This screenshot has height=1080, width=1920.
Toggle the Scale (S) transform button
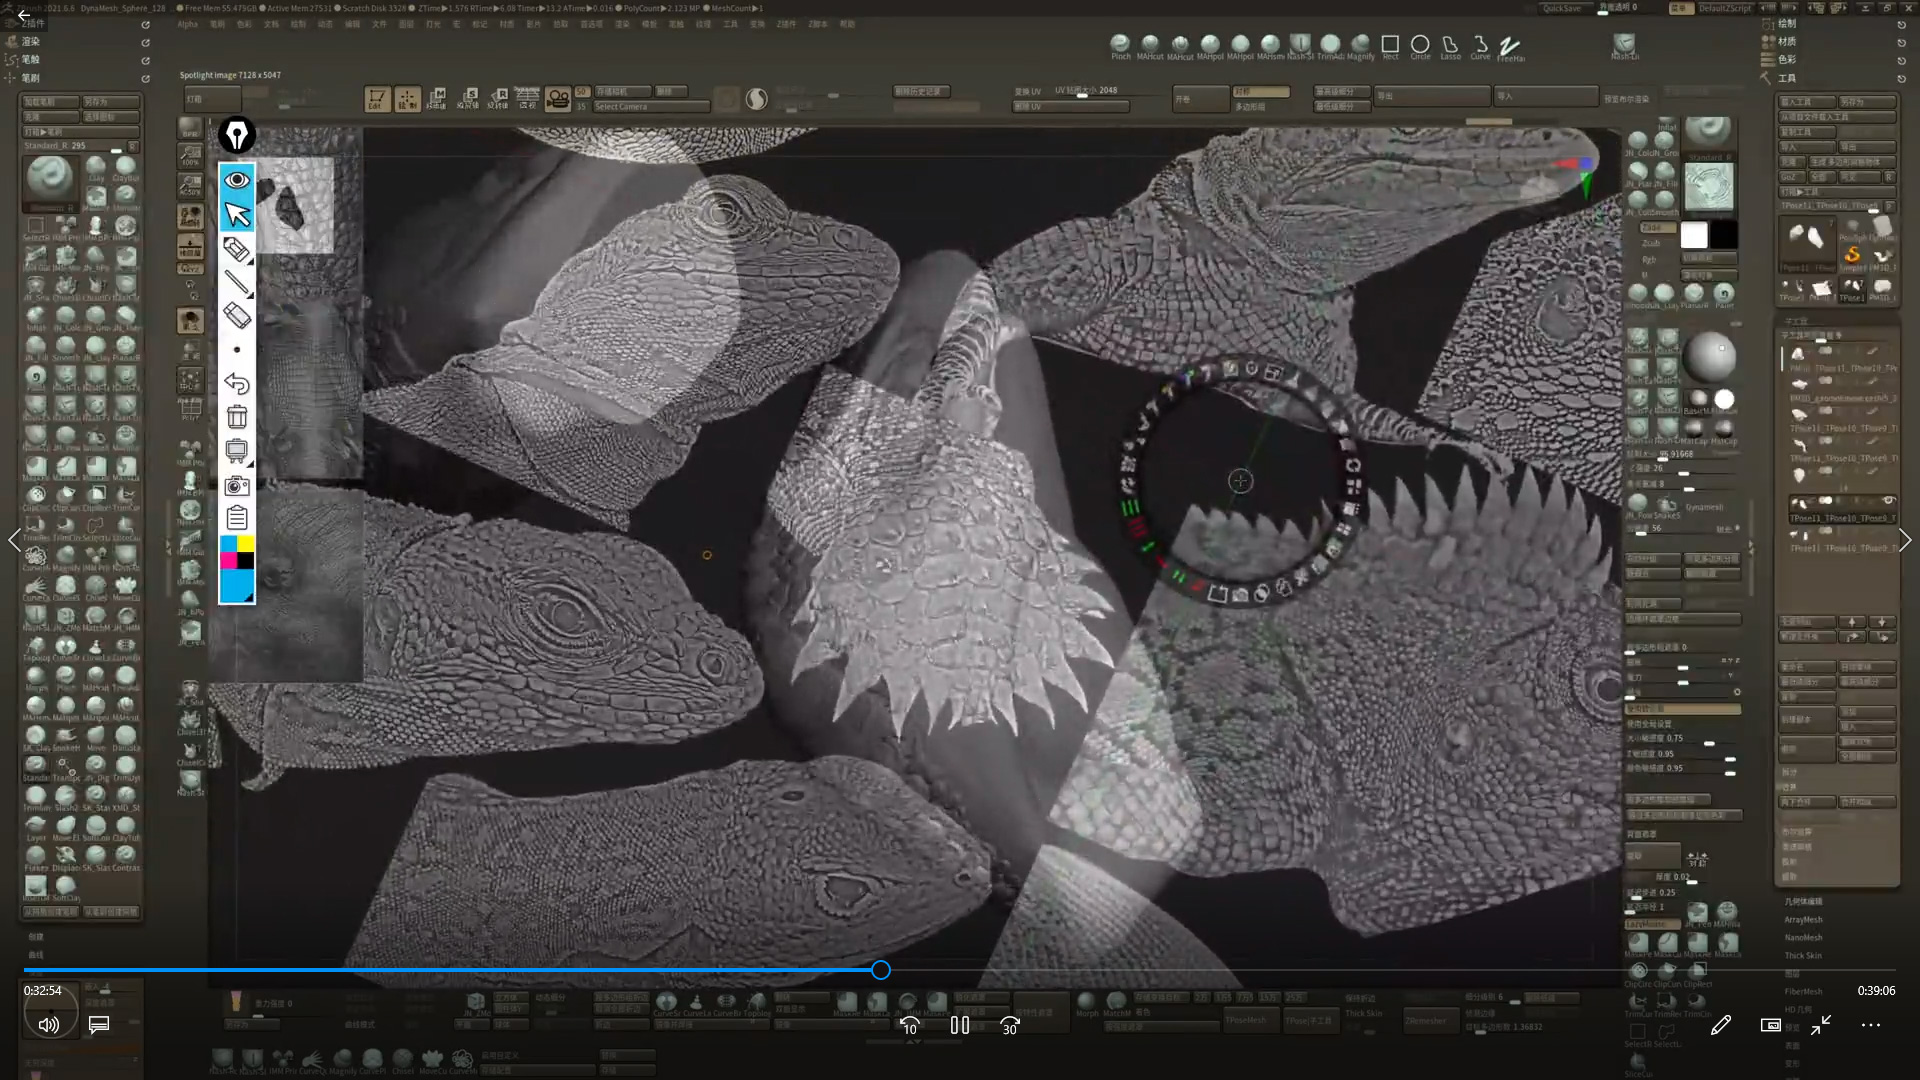(x=467, y=99)
